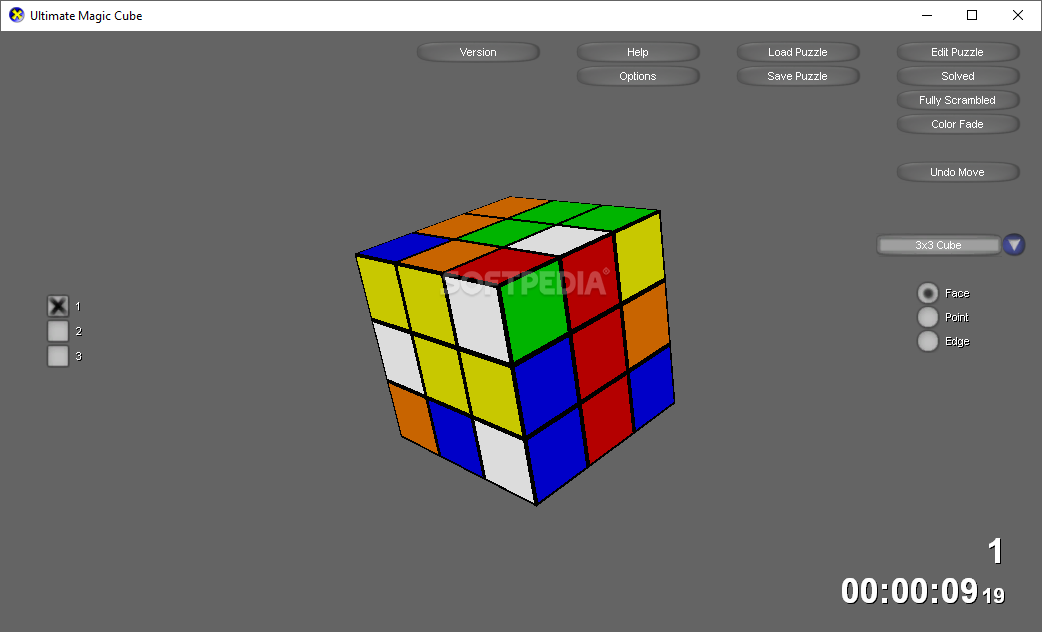Image resolution: width=1042 pixels, height=632 pixels.
Task: Minimize the Ultimate Magic Cube window
Action: pyautogui.click(x=927, y=15)
